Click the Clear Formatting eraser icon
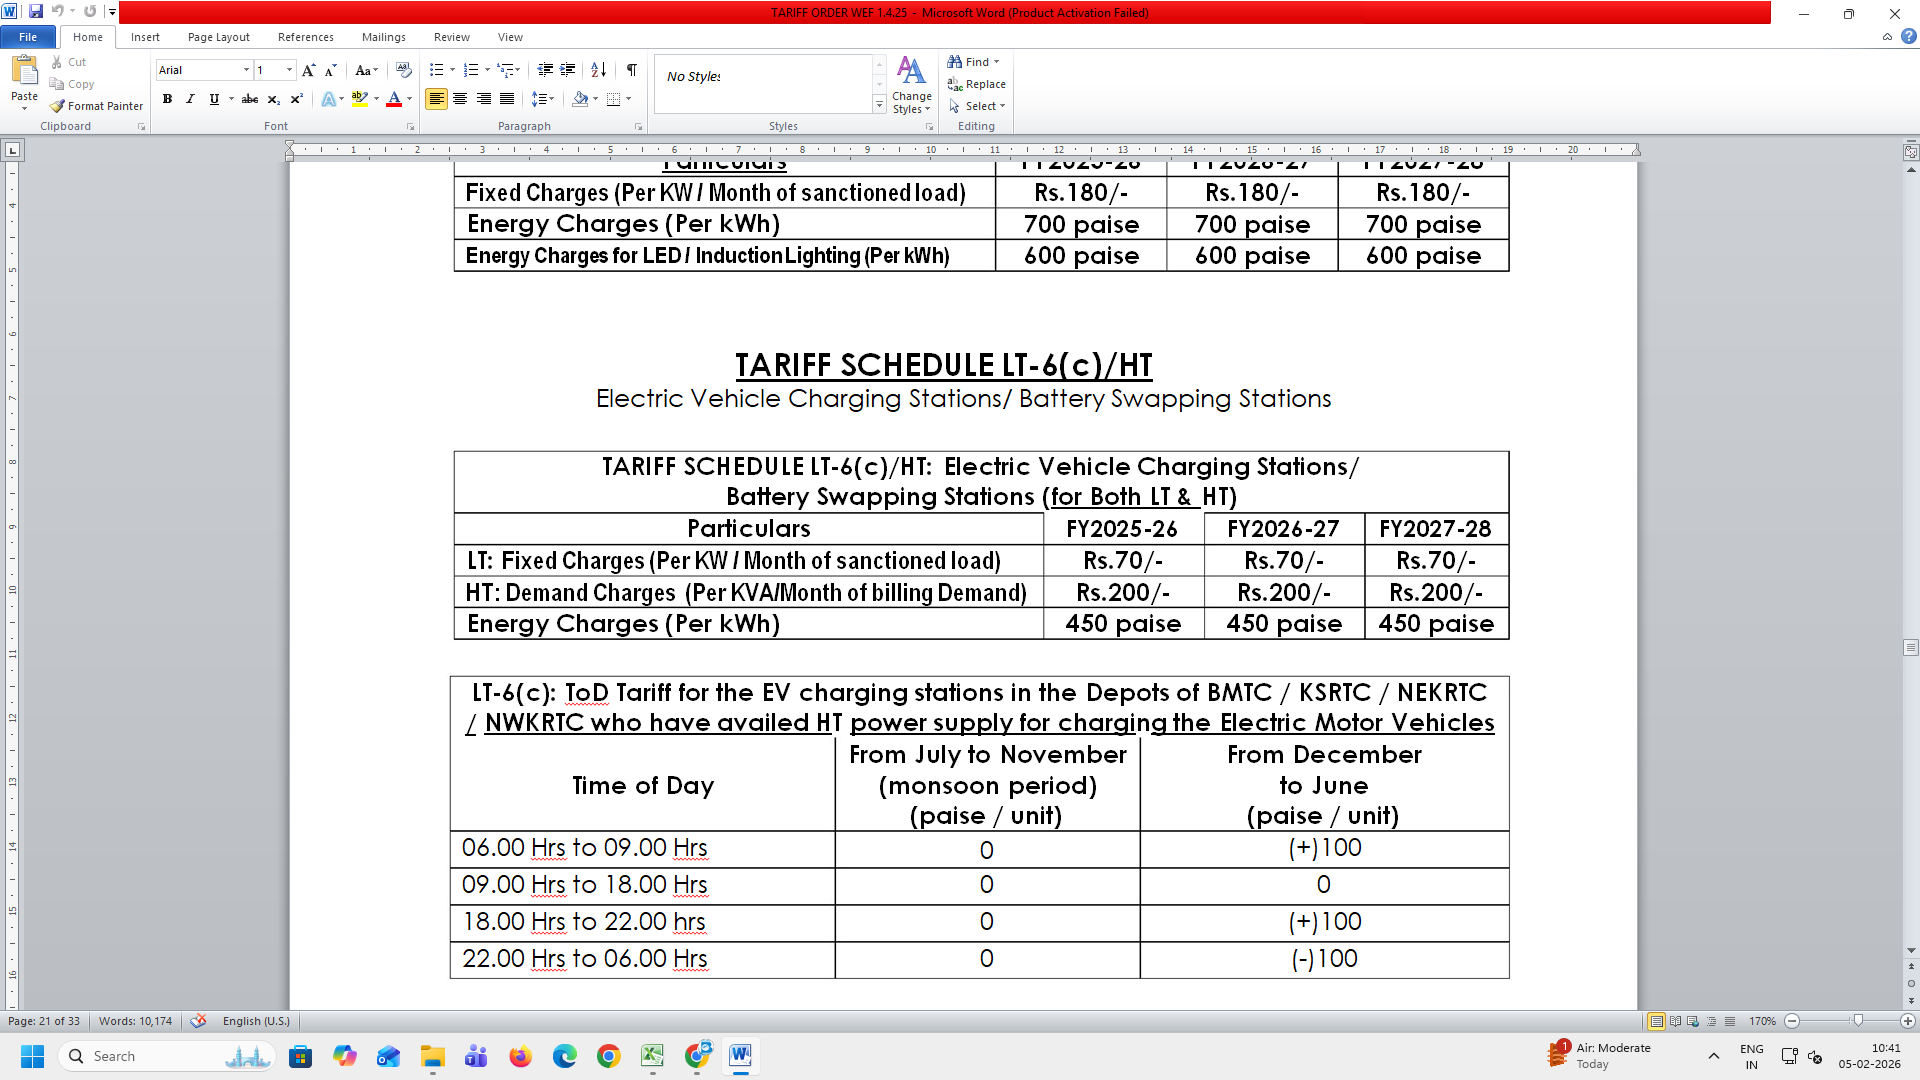The image size is (1920, 1080). (x=403, y=70)
